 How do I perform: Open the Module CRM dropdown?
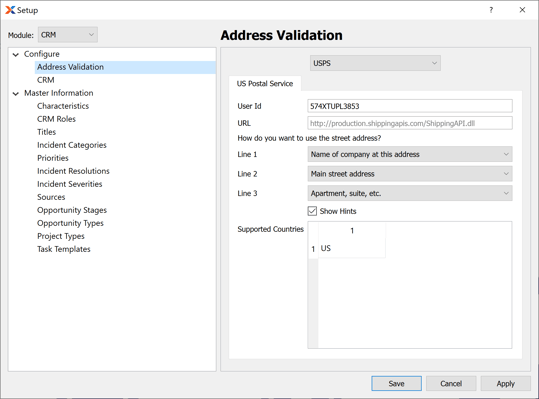point(68,35)
